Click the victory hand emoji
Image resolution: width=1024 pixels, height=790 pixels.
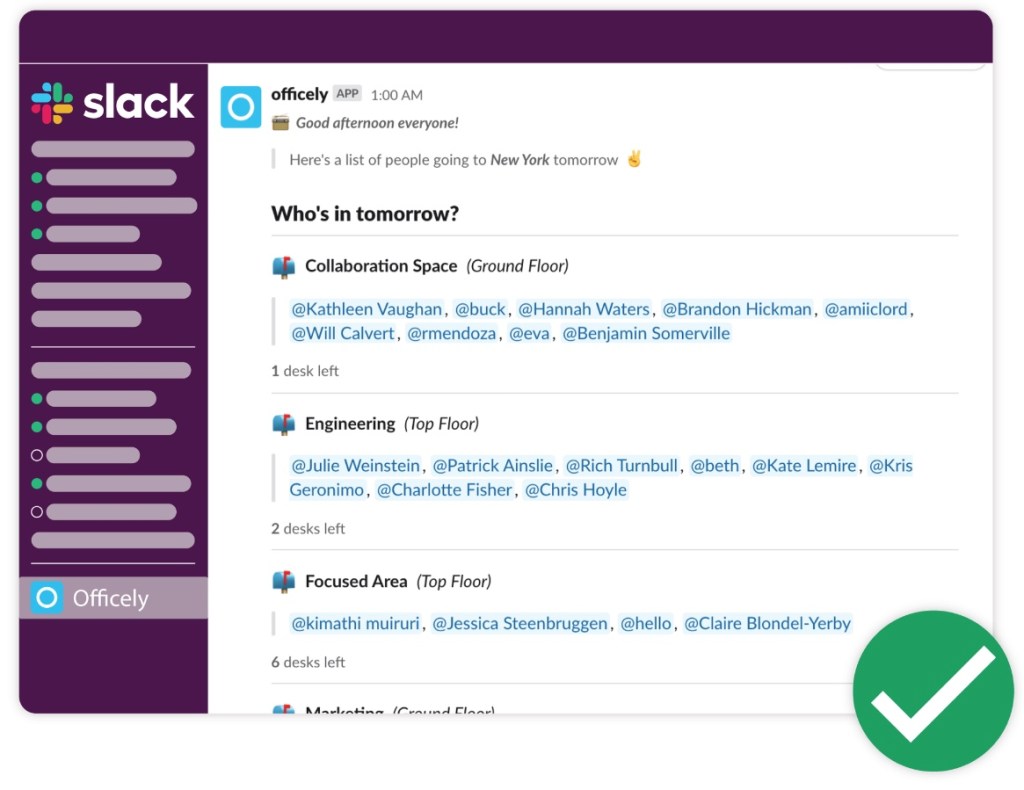tap(633, 159)
